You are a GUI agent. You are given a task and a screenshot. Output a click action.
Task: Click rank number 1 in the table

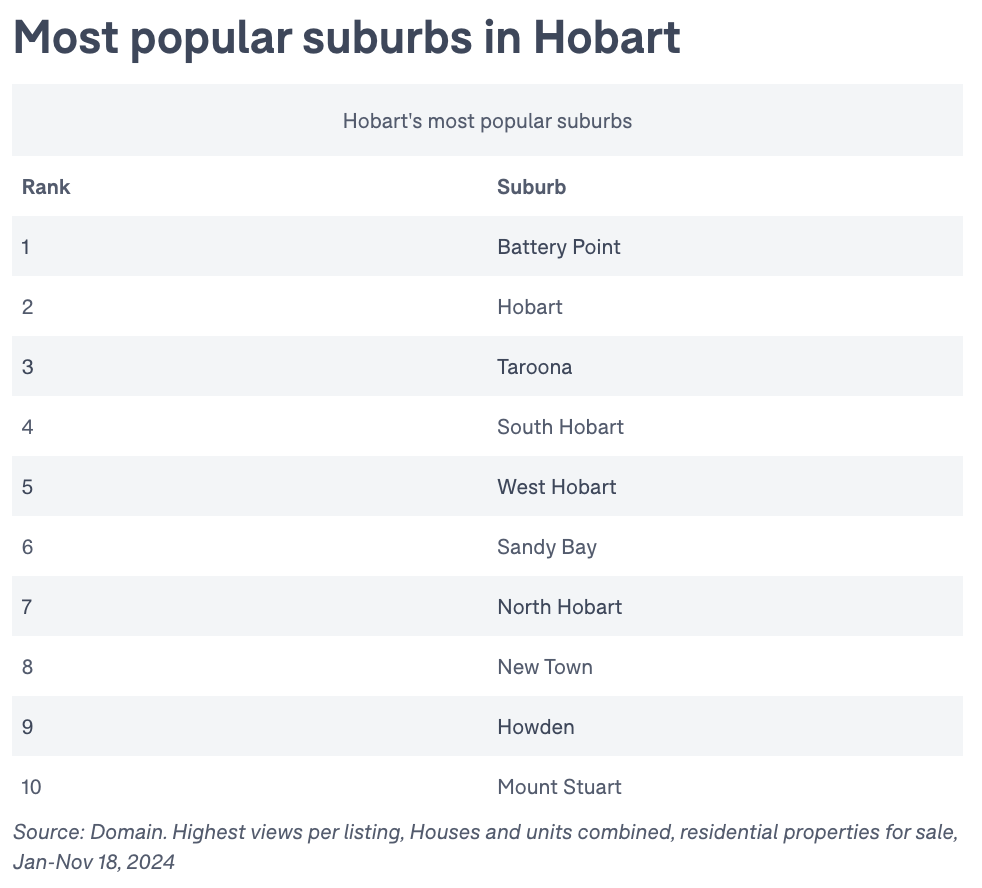(26, 247)
